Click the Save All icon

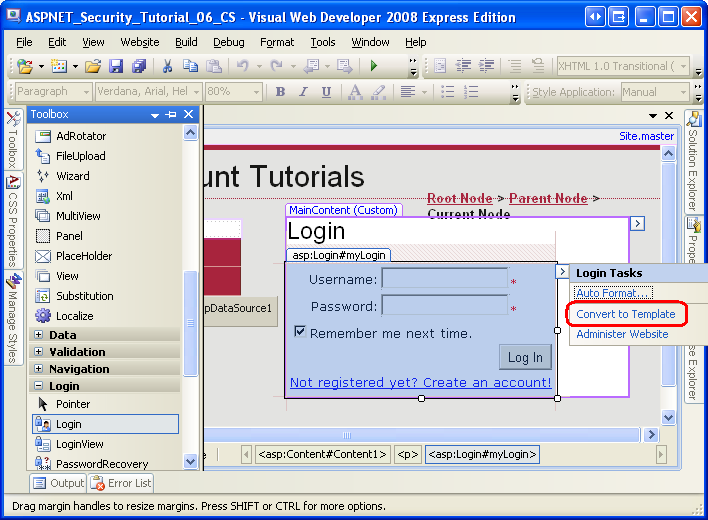coord(139,66)
